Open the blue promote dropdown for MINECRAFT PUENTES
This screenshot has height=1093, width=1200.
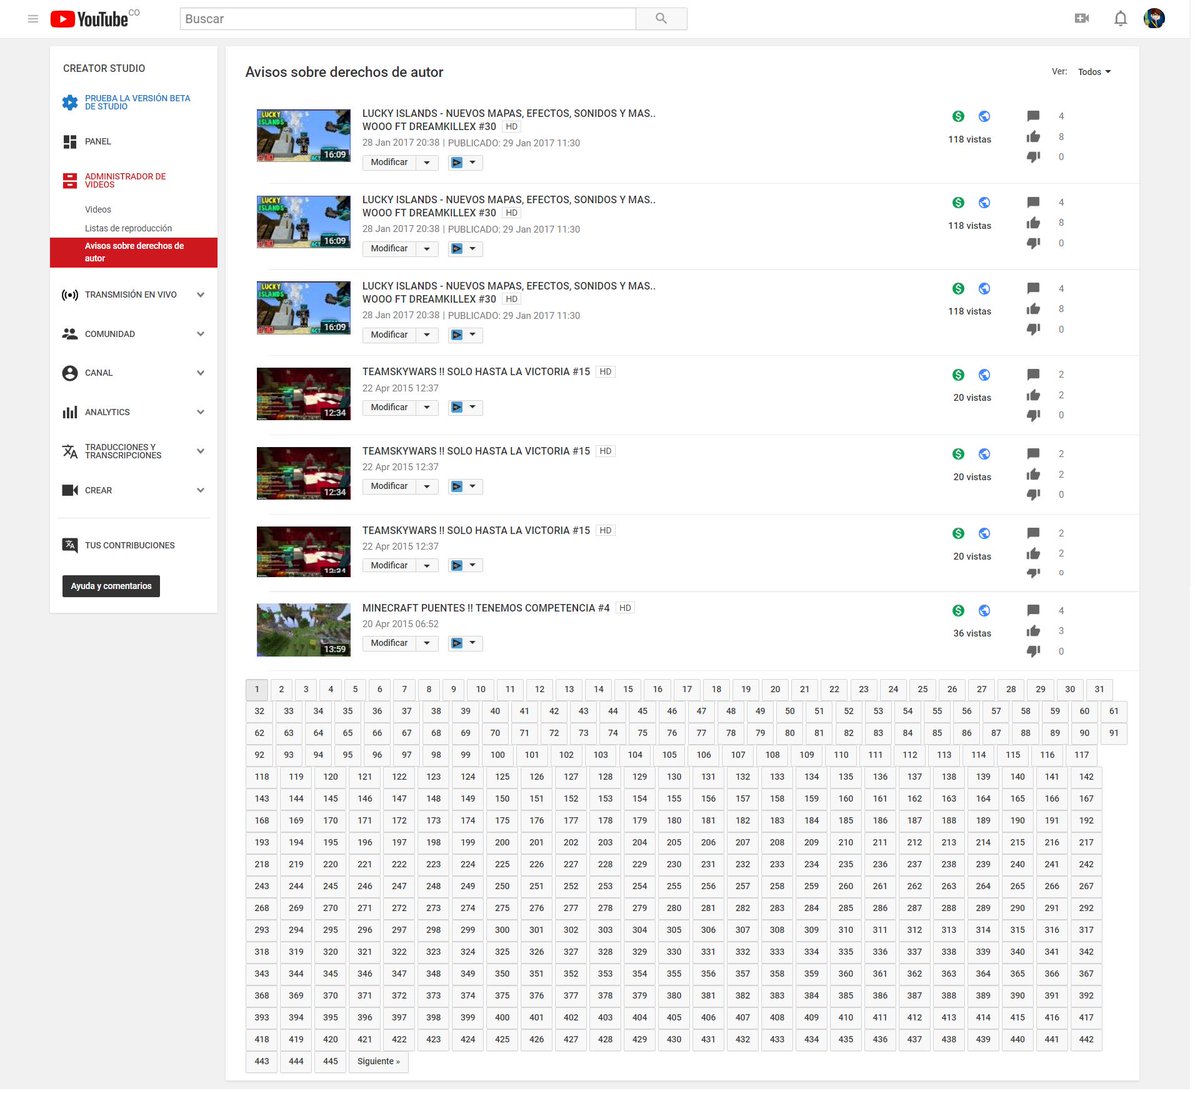(x=465, y=643)
